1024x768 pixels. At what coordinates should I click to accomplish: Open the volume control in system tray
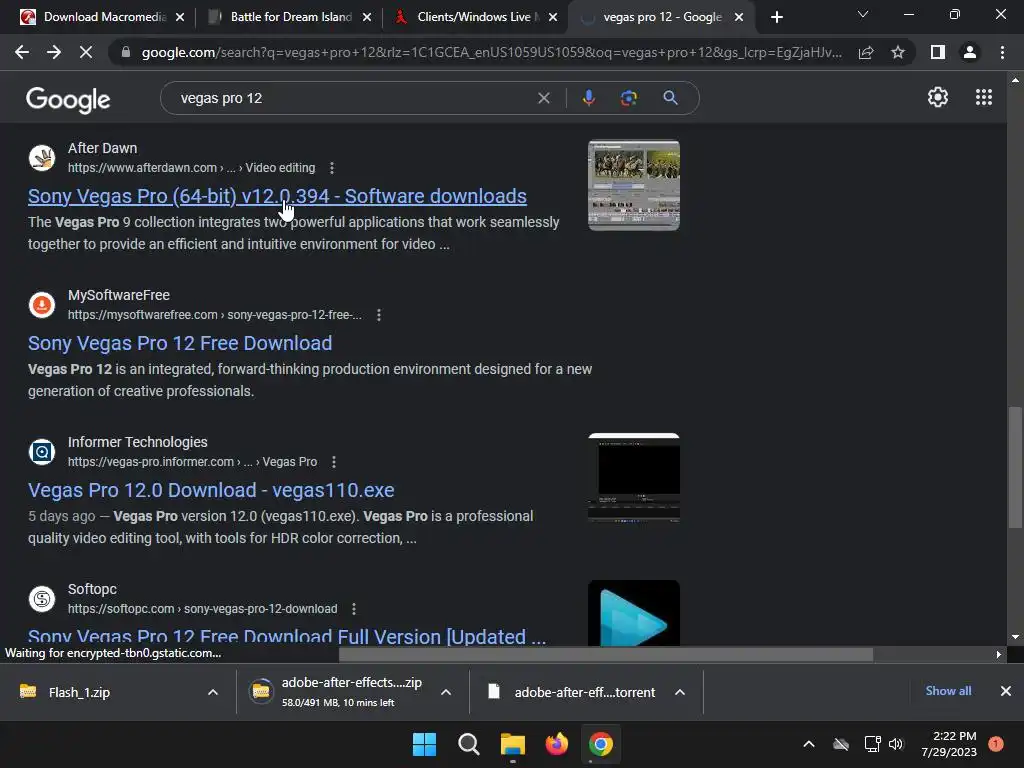(896, 744)
